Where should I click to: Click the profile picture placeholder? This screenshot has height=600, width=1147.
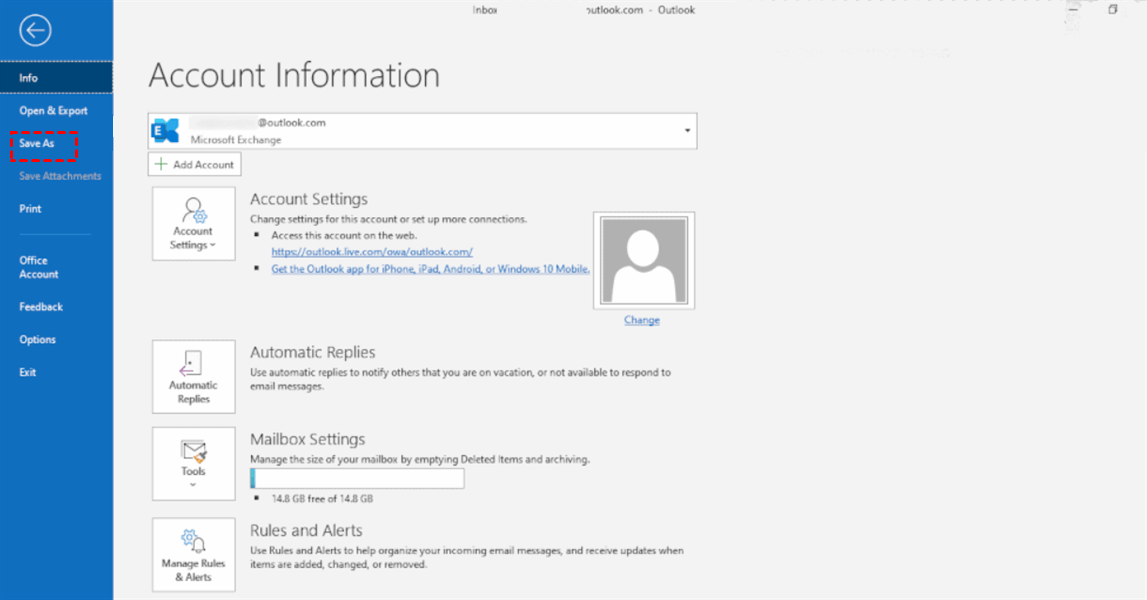pos(643,260)
